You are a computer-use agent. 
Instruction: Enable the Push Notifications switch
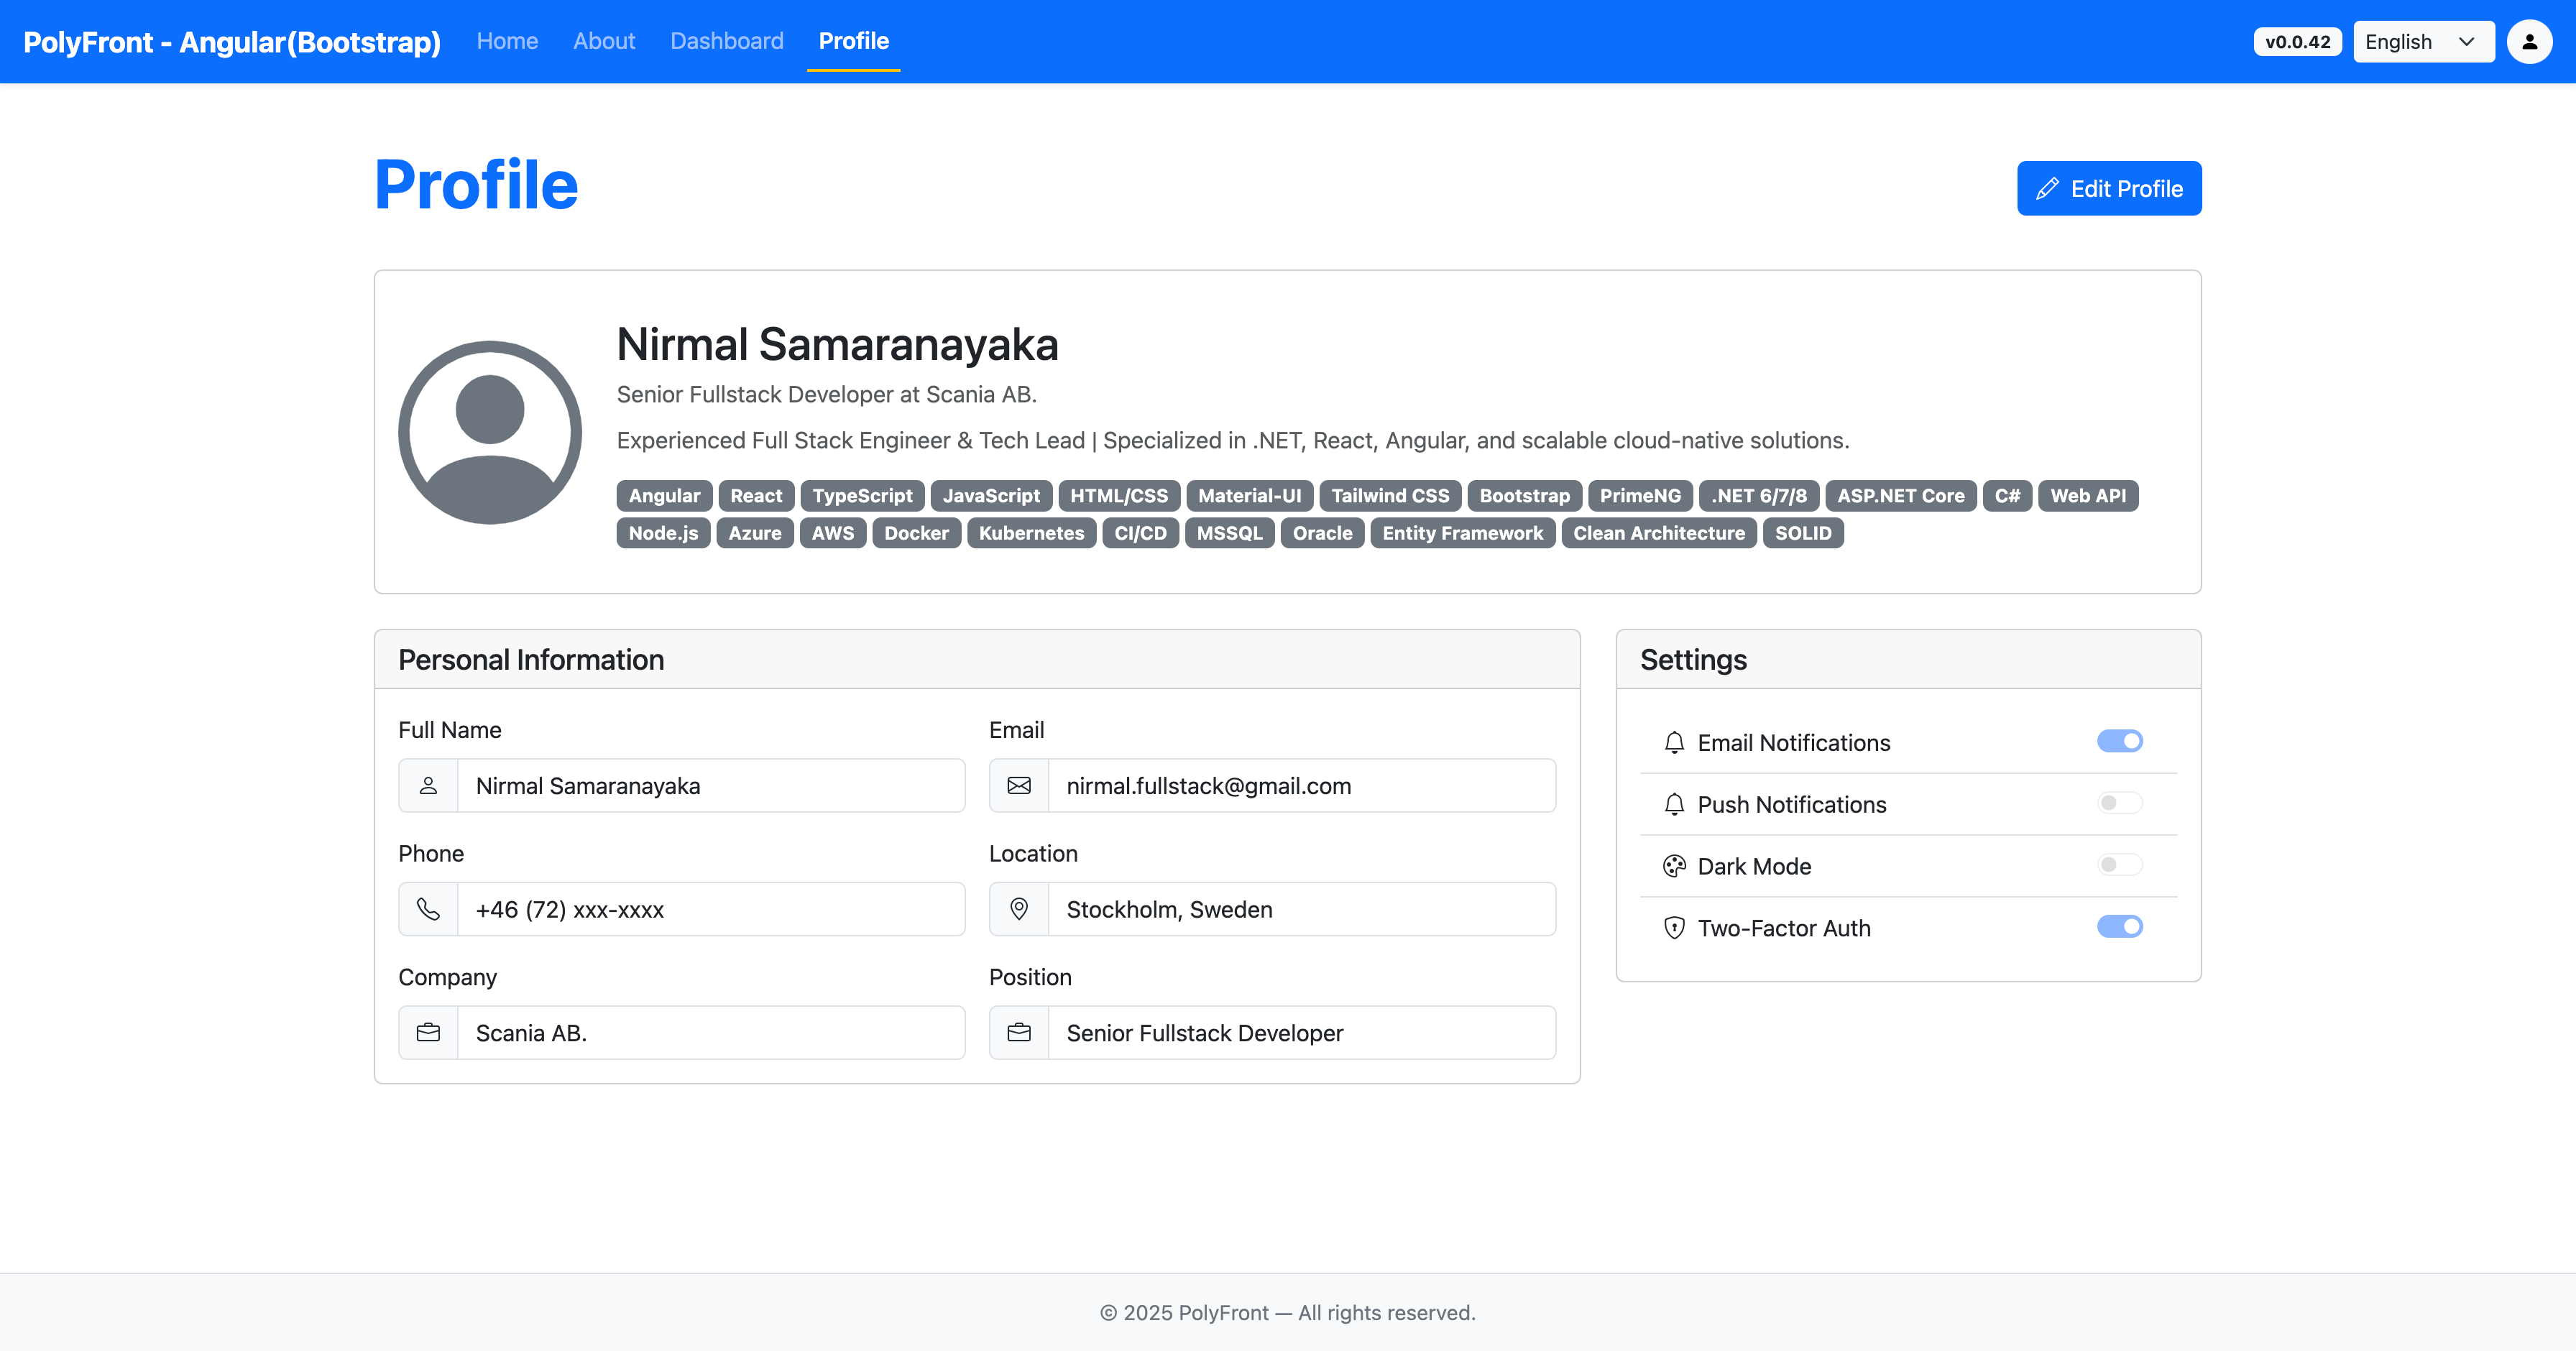[x=2119, y=803]
